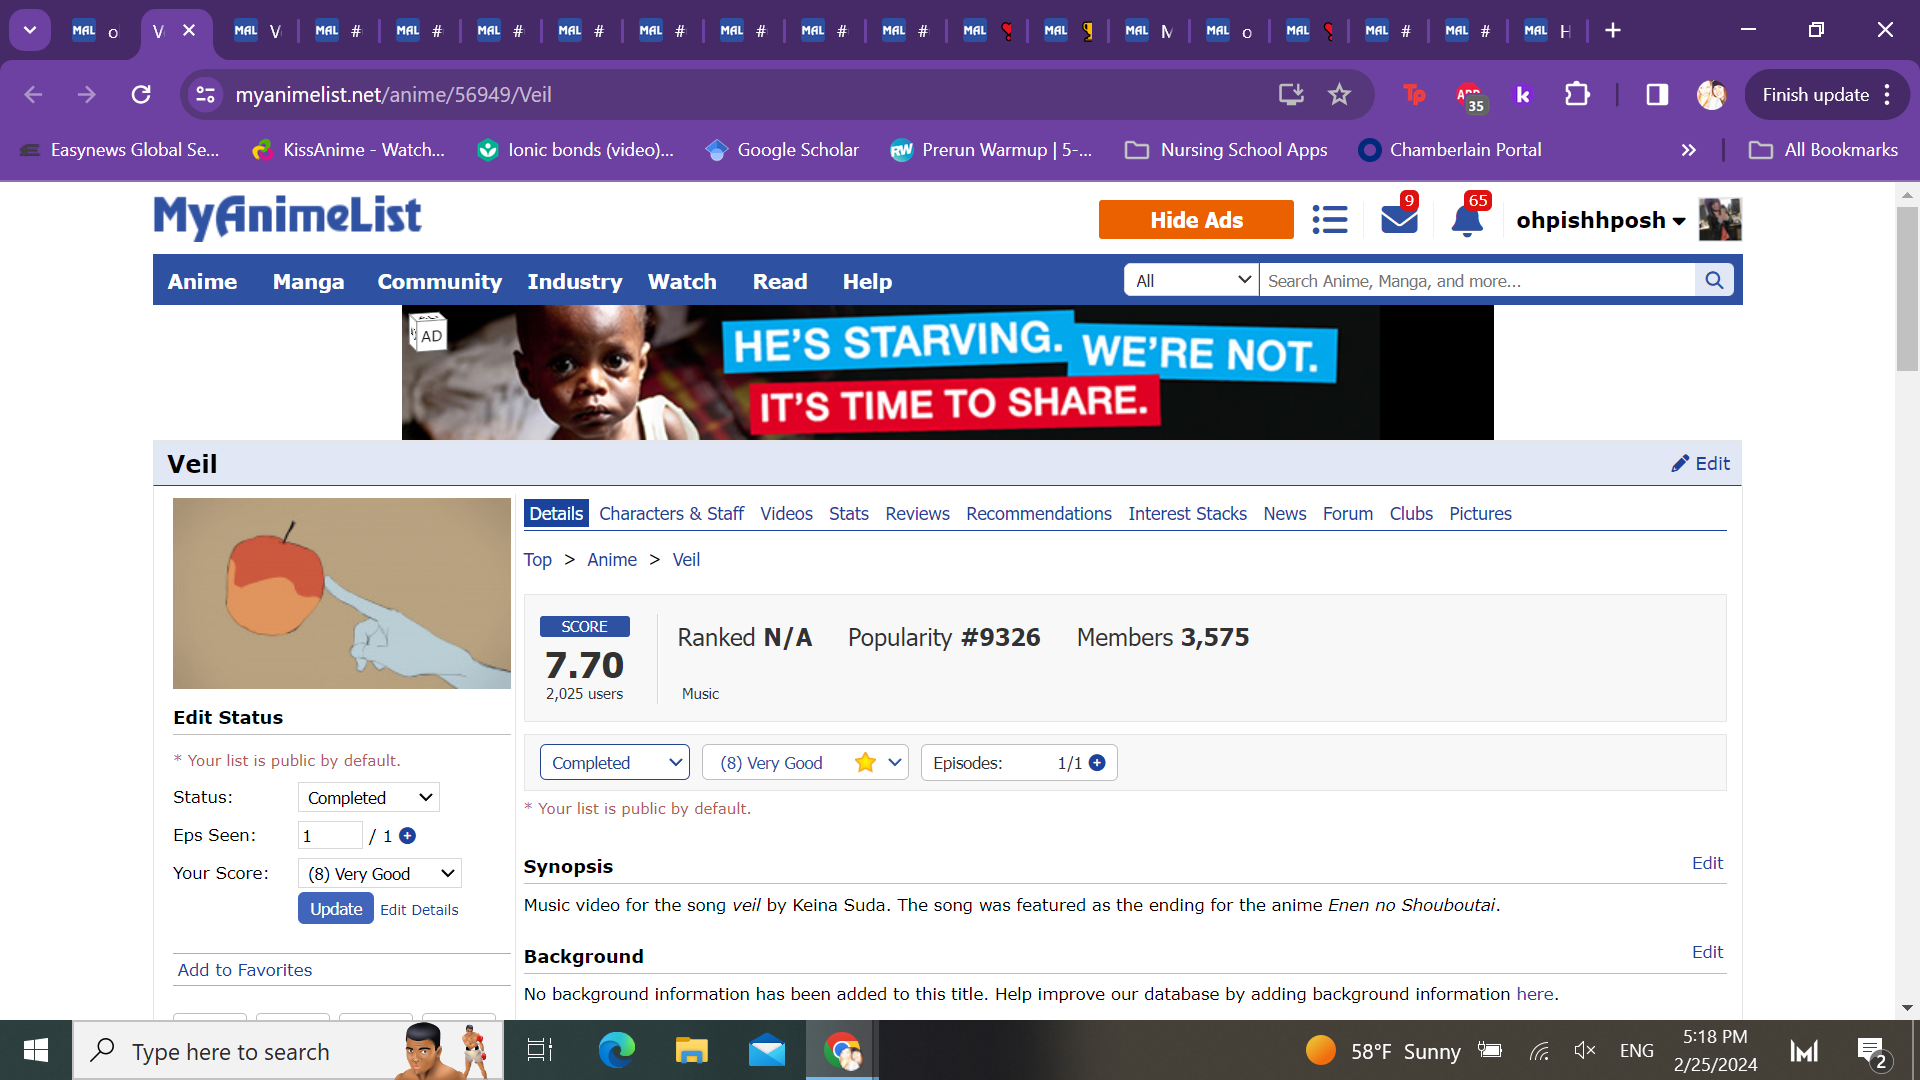Image resolution: width=1920 pixels, height=1080 pixels.
Task: Open the Anime menu in navigation bar
Action: (202, 282)
